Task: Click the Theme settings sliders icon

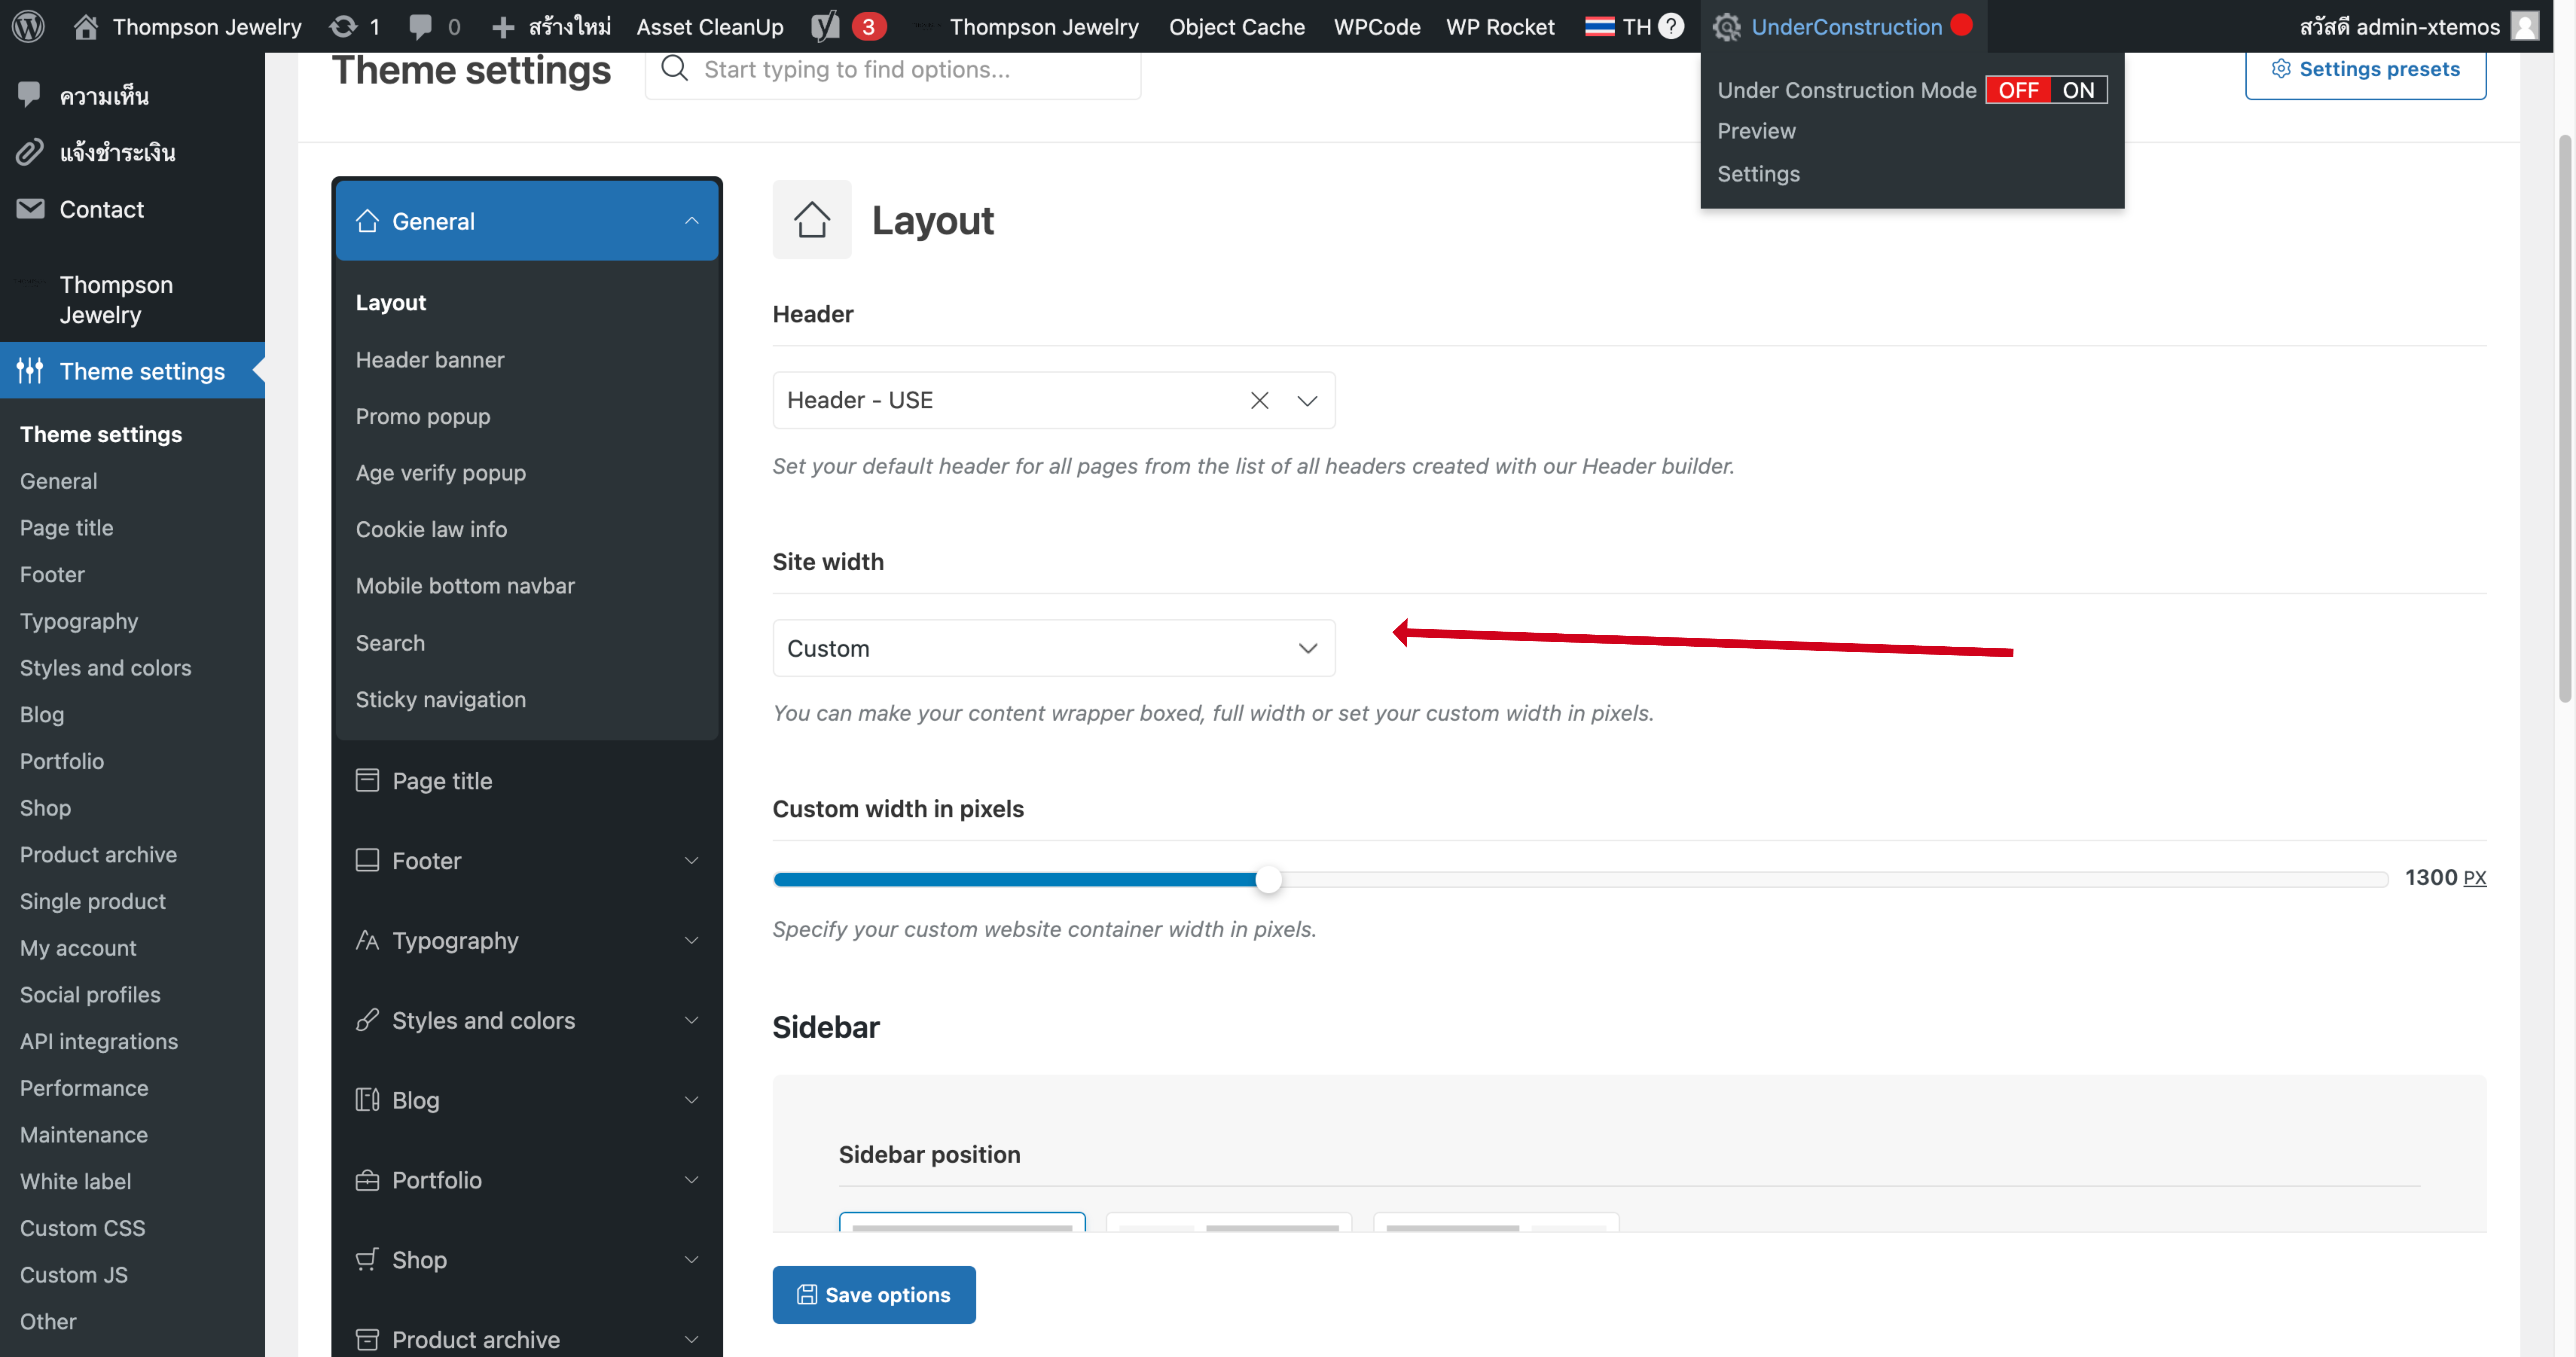Action: point(30,371)
